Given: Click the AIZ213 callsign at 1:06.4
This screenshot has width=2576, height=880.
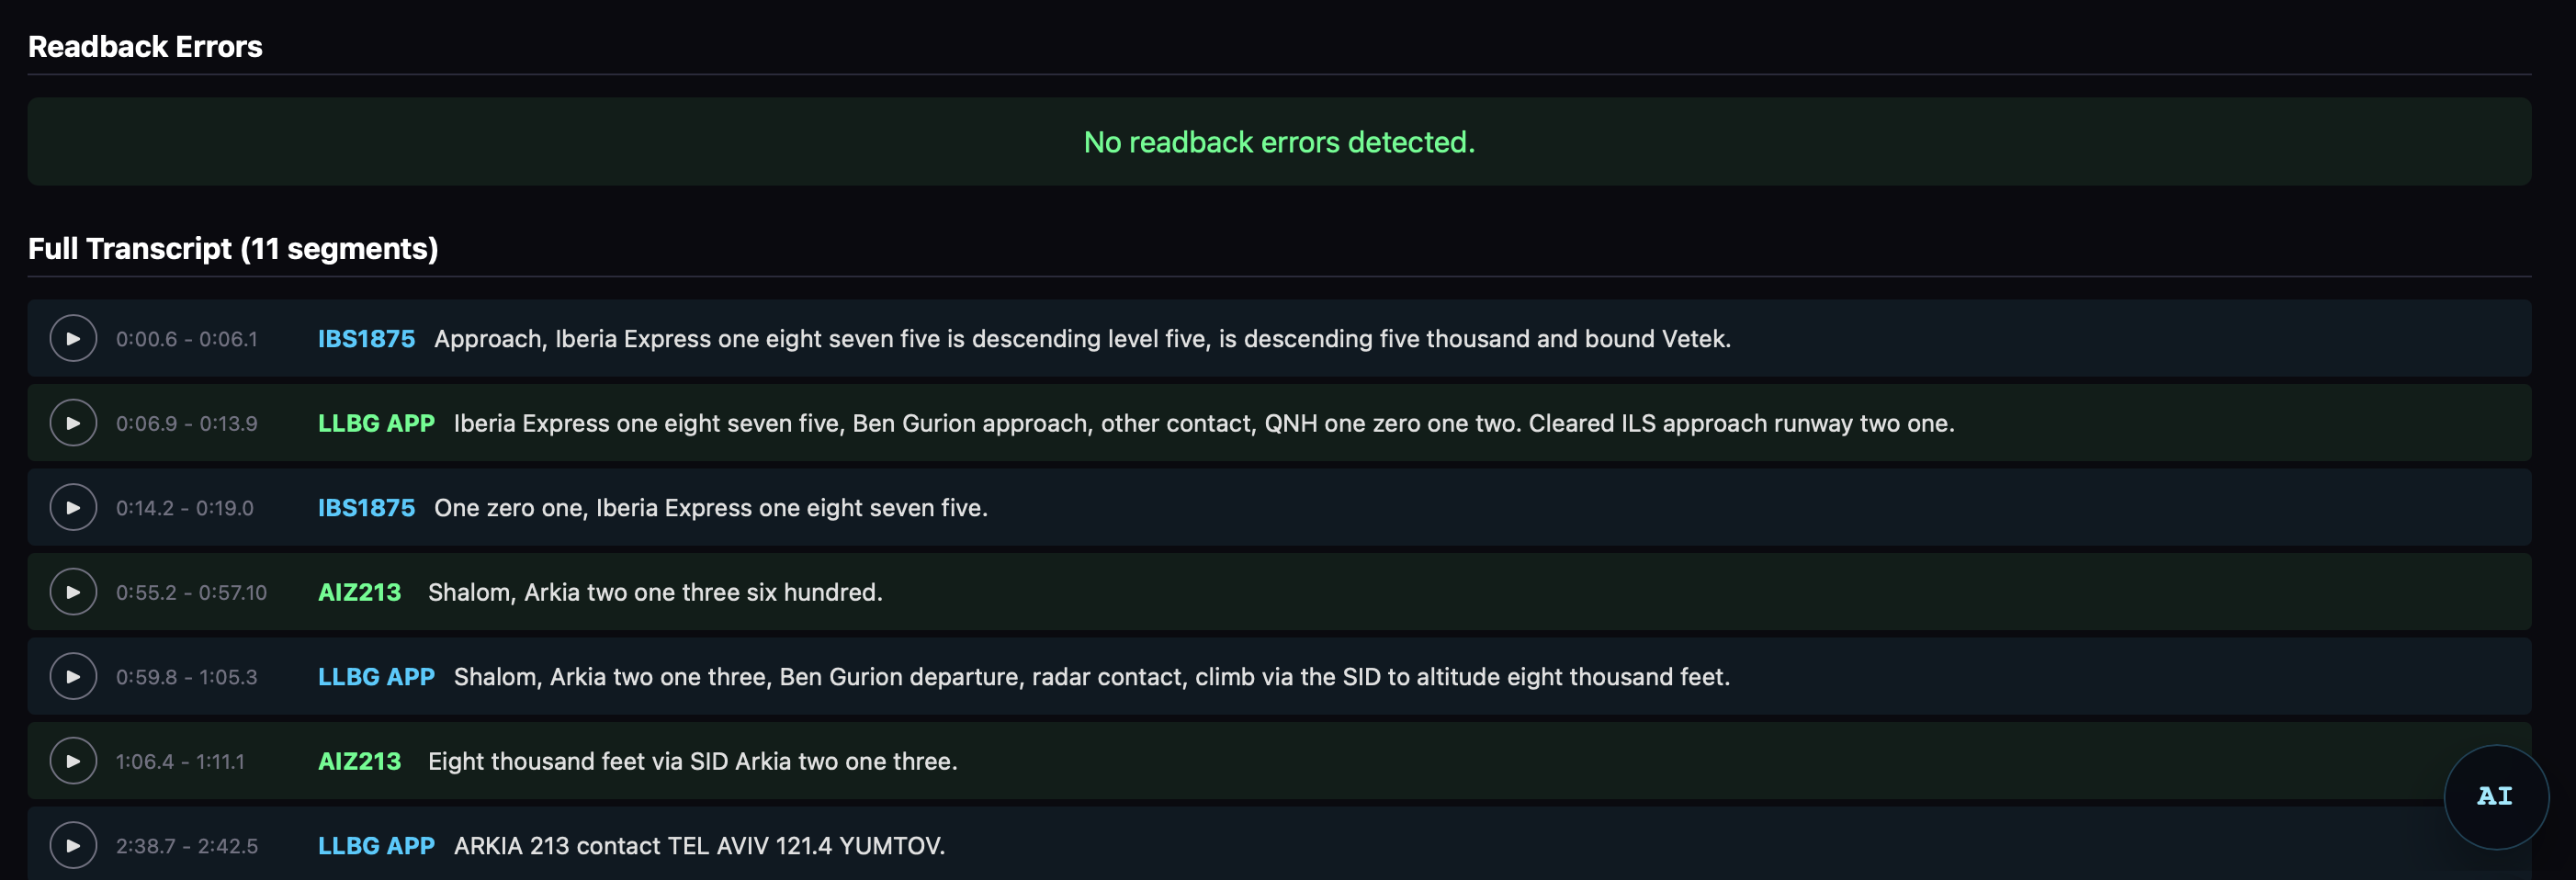Looking at the screenshot, I should (359, 761).
